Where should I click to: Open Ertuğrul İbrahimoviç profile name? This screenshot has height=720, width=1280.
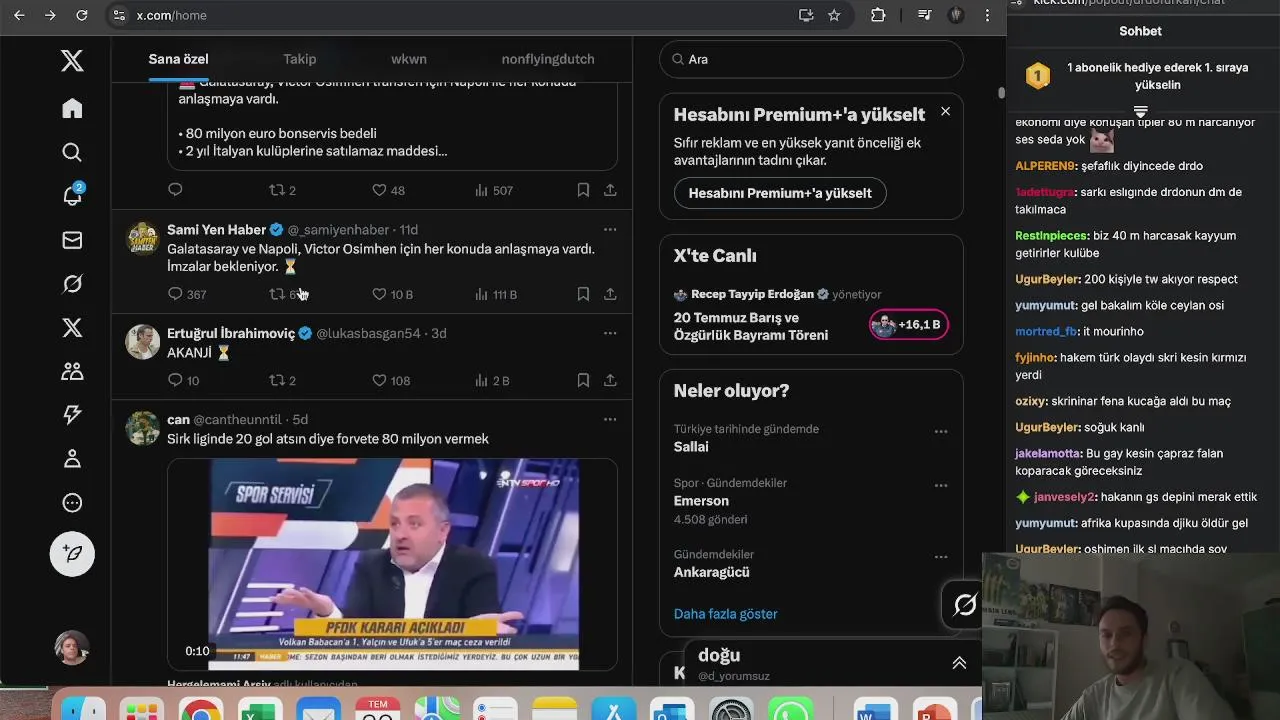click(x=231, y=333)
